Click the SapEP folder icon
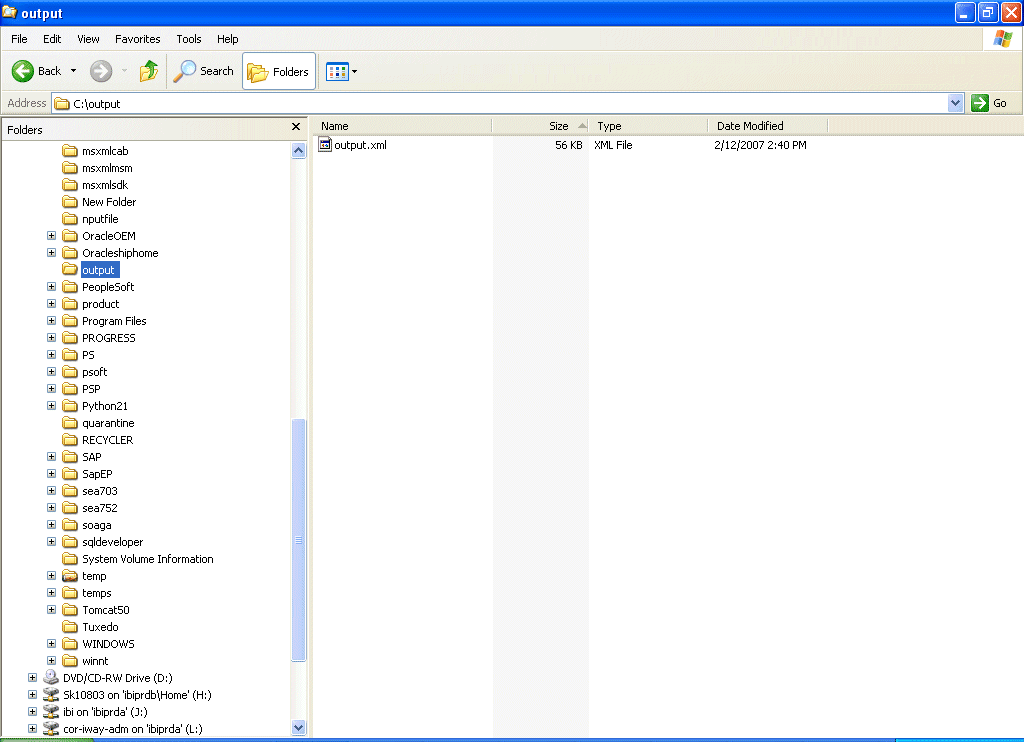 coord(70,474)
